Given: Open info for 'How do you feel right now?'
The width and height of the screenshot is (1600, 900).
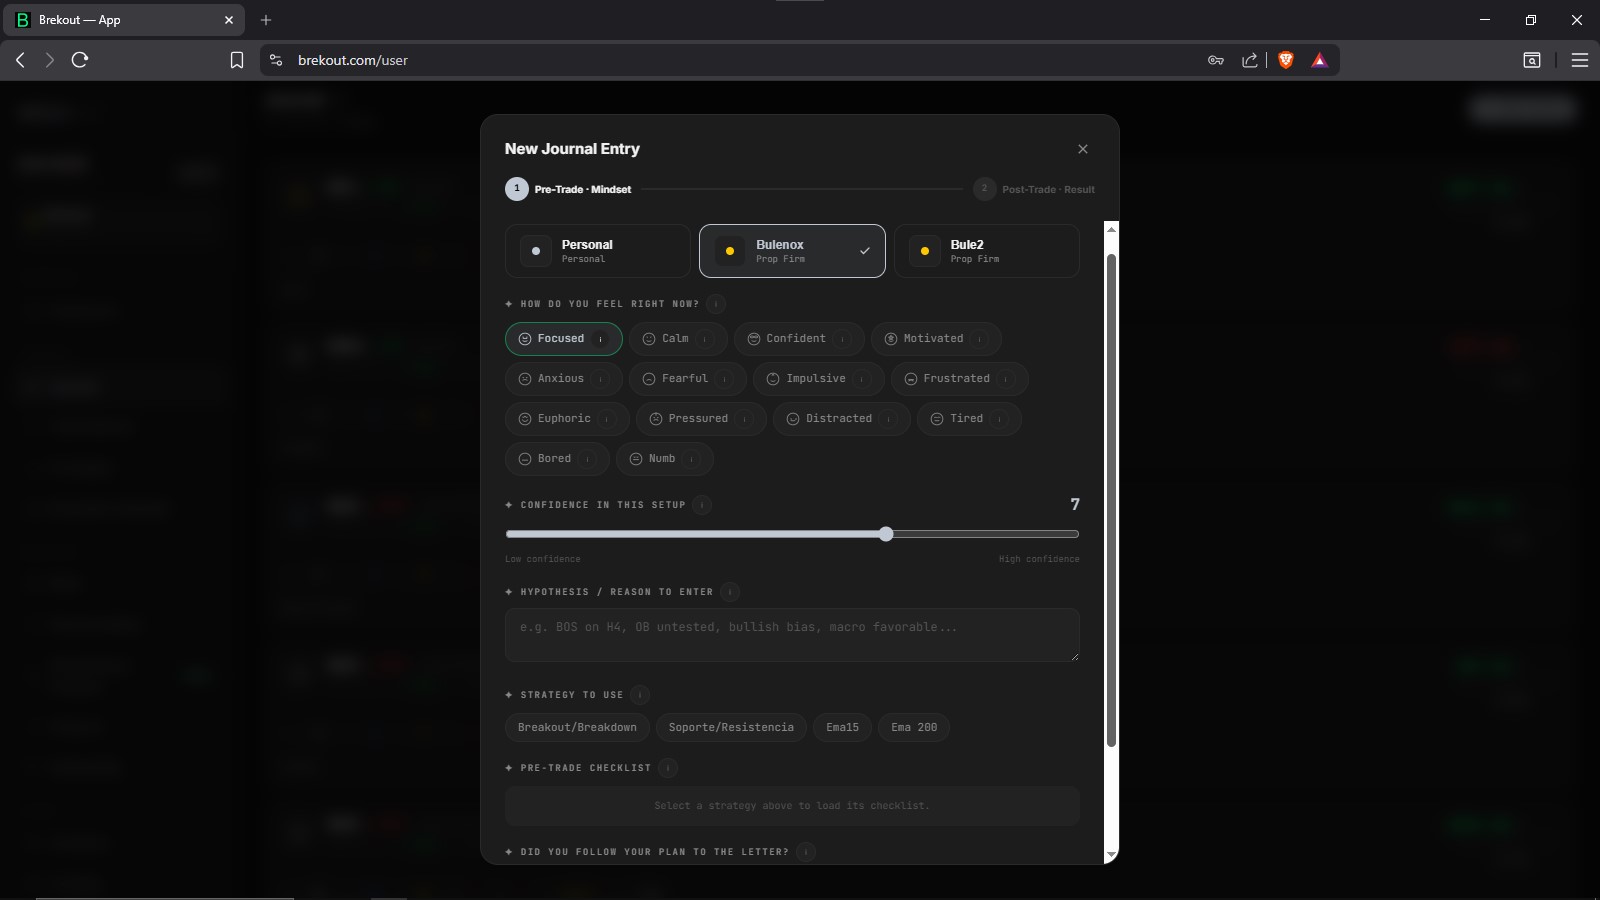Looking at the screenshot, I should pos(716,304).
